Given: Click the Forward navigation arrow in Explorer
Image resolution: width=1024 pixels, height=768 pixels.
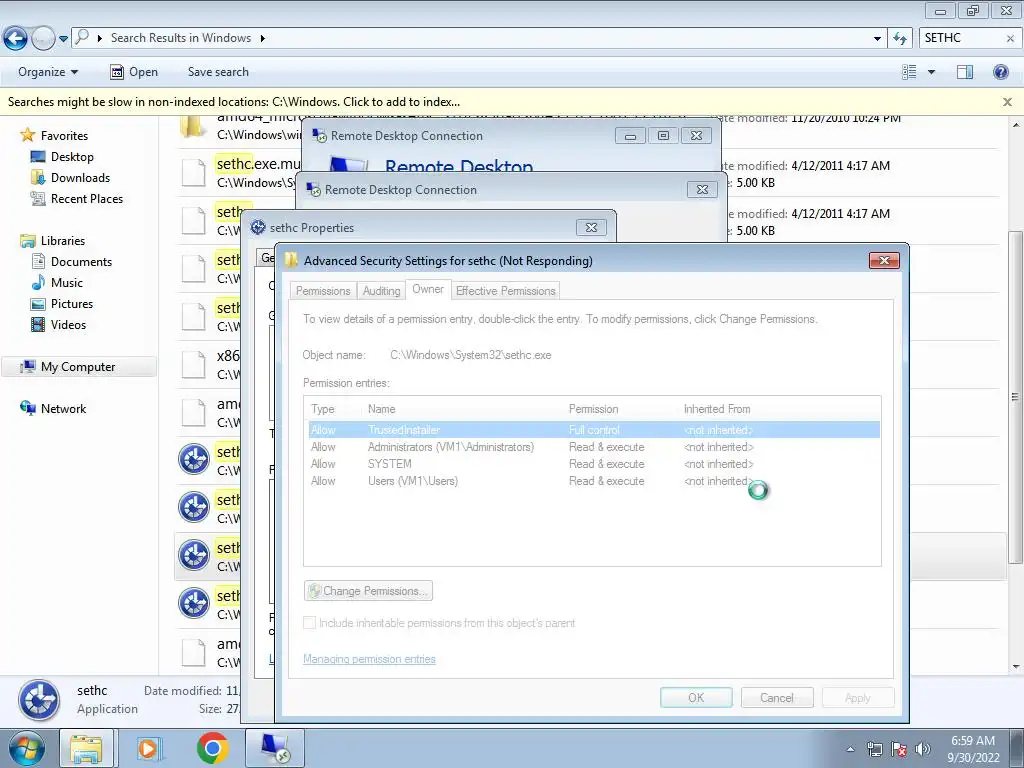Looking at the screenshot, I should (43, 38).
